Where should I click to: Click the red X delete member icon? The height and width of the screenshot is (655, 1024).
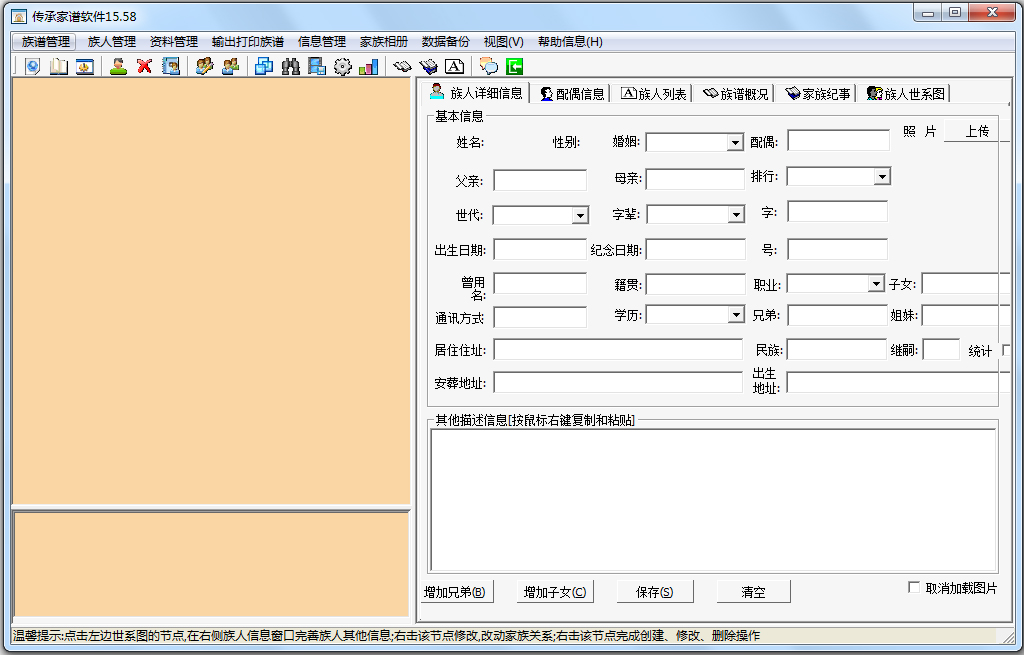coord(144,66)
